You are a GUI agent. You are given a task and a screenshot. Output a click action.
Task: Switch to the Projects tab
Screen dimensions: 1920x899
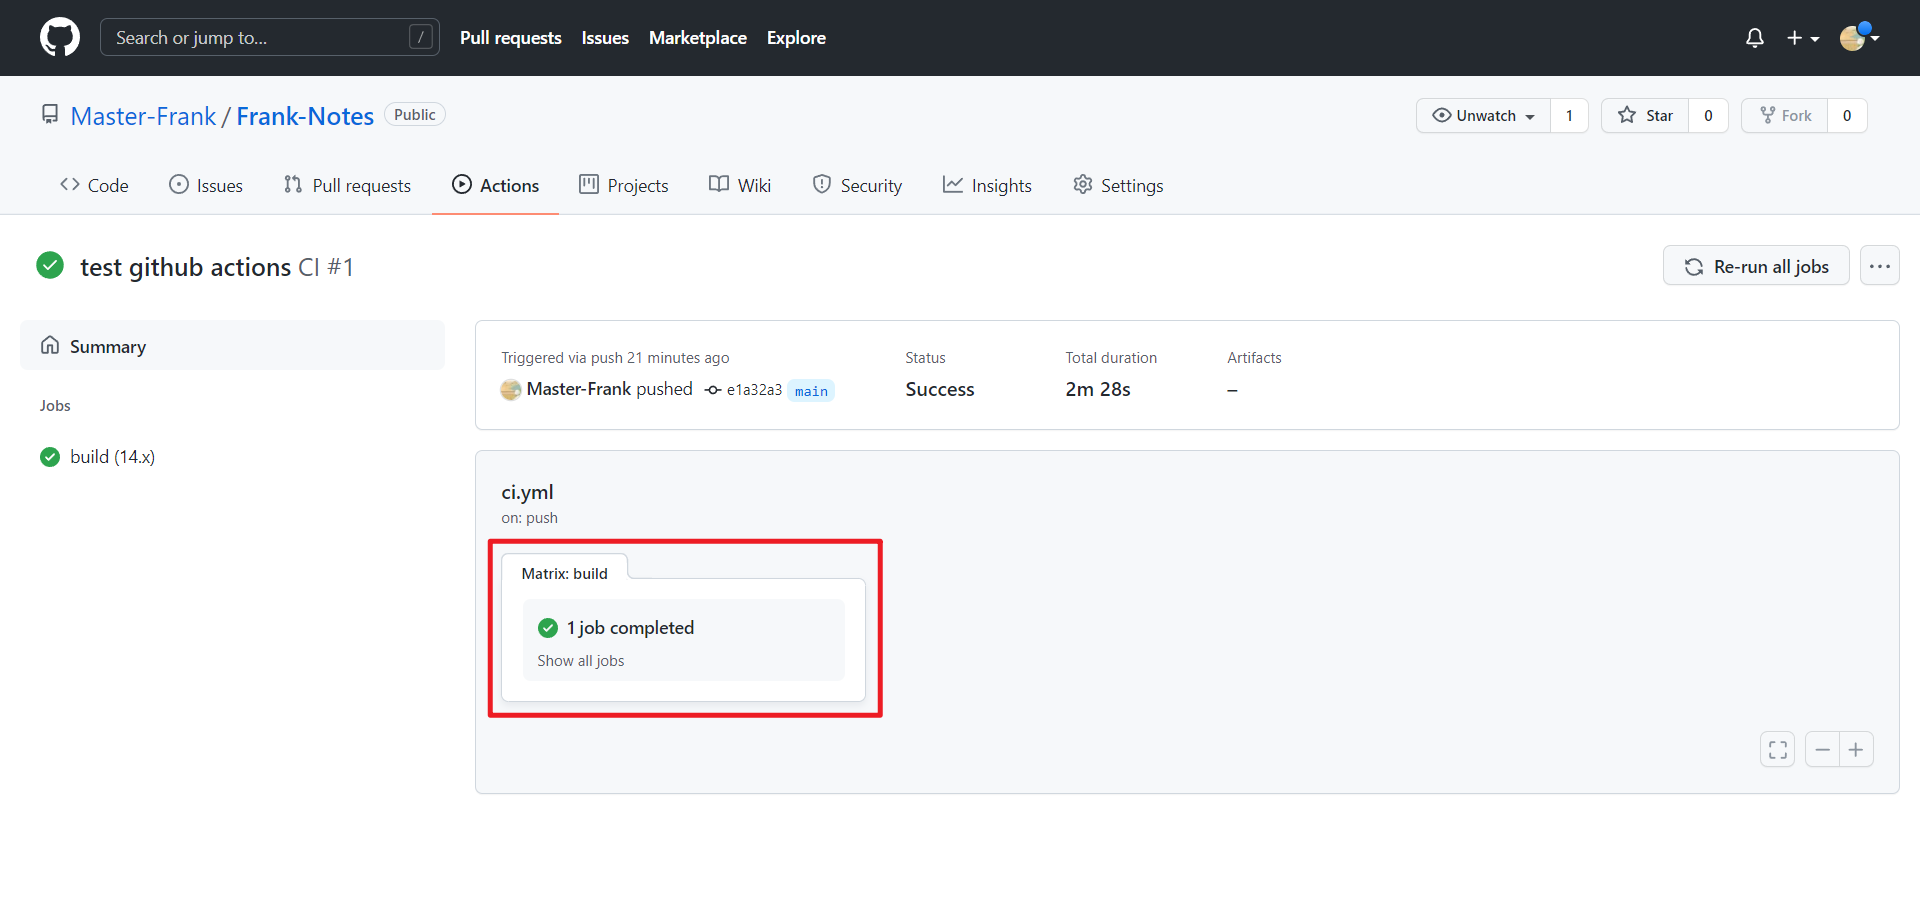tap(624, 185)
